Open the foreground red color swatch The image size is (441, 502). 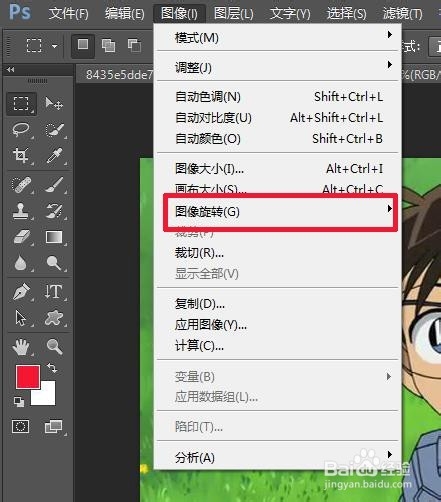pos(28,377)
